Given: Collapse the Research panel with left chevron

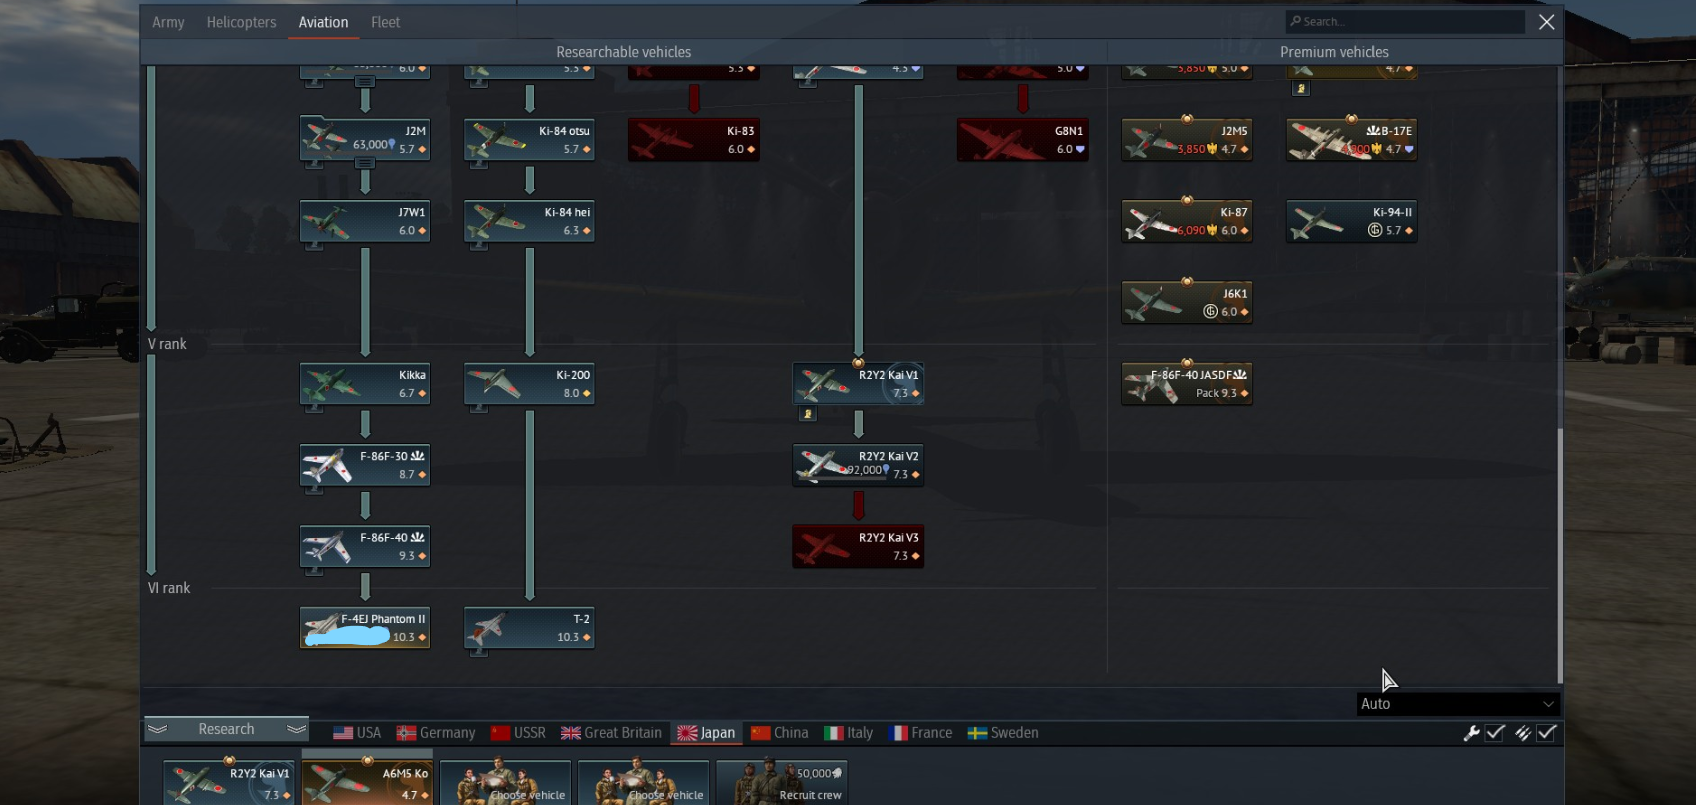Looking at the screenshot, I should 158,729.
